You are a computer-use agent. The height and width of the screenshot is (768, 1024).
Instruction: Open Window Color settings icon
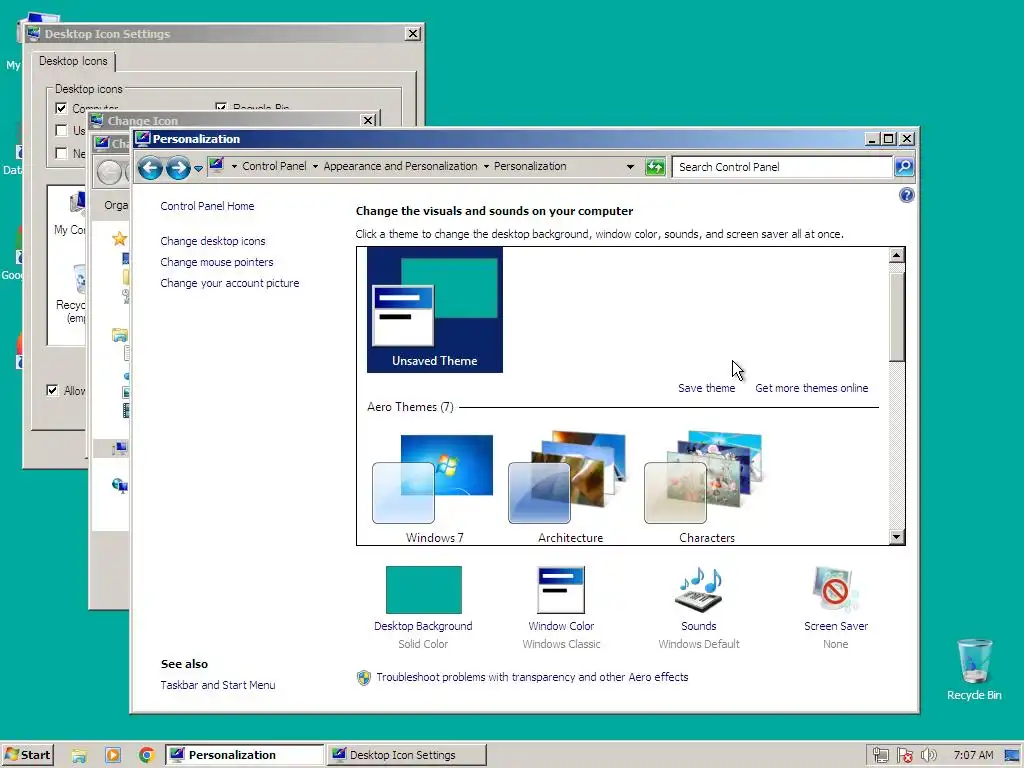click(x=561, y=590)
